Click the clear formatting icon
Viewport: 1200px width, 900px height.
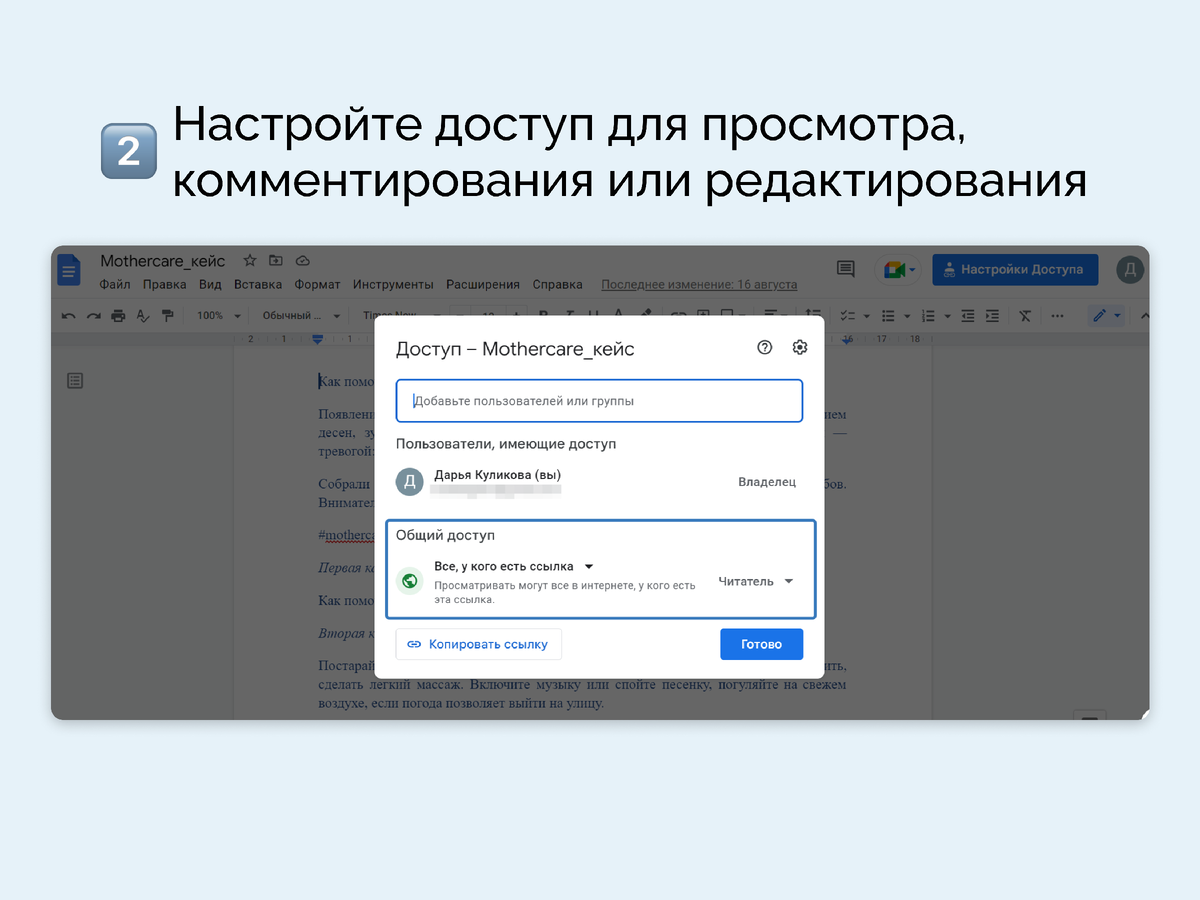1025,316
